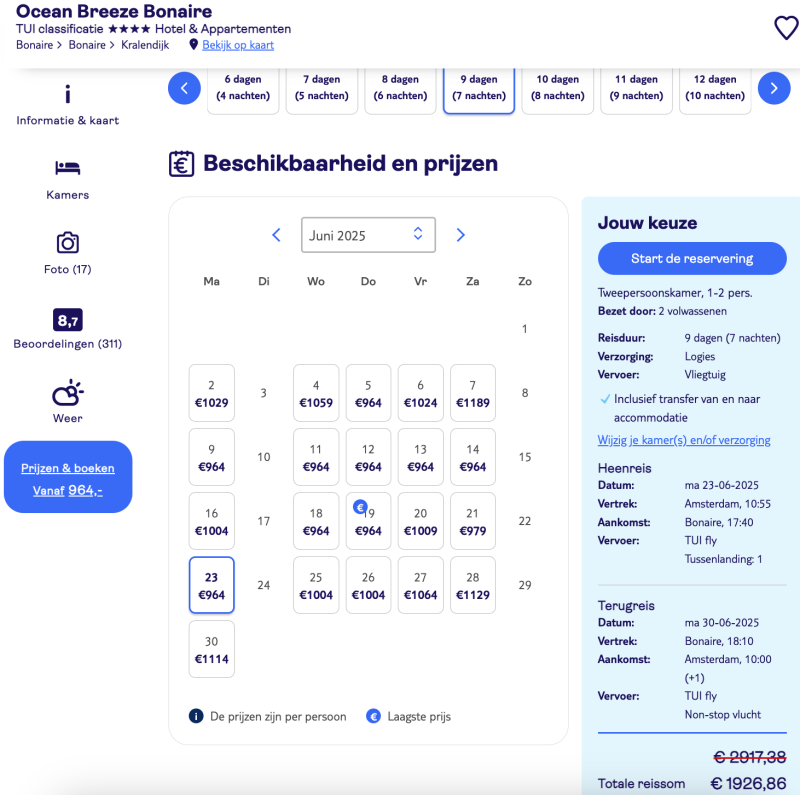The height and width of the screenshot is (795, 800).
Task: Open Kralendijk breadcrumb
Action: pyautogui.click(x=145, y=45)
